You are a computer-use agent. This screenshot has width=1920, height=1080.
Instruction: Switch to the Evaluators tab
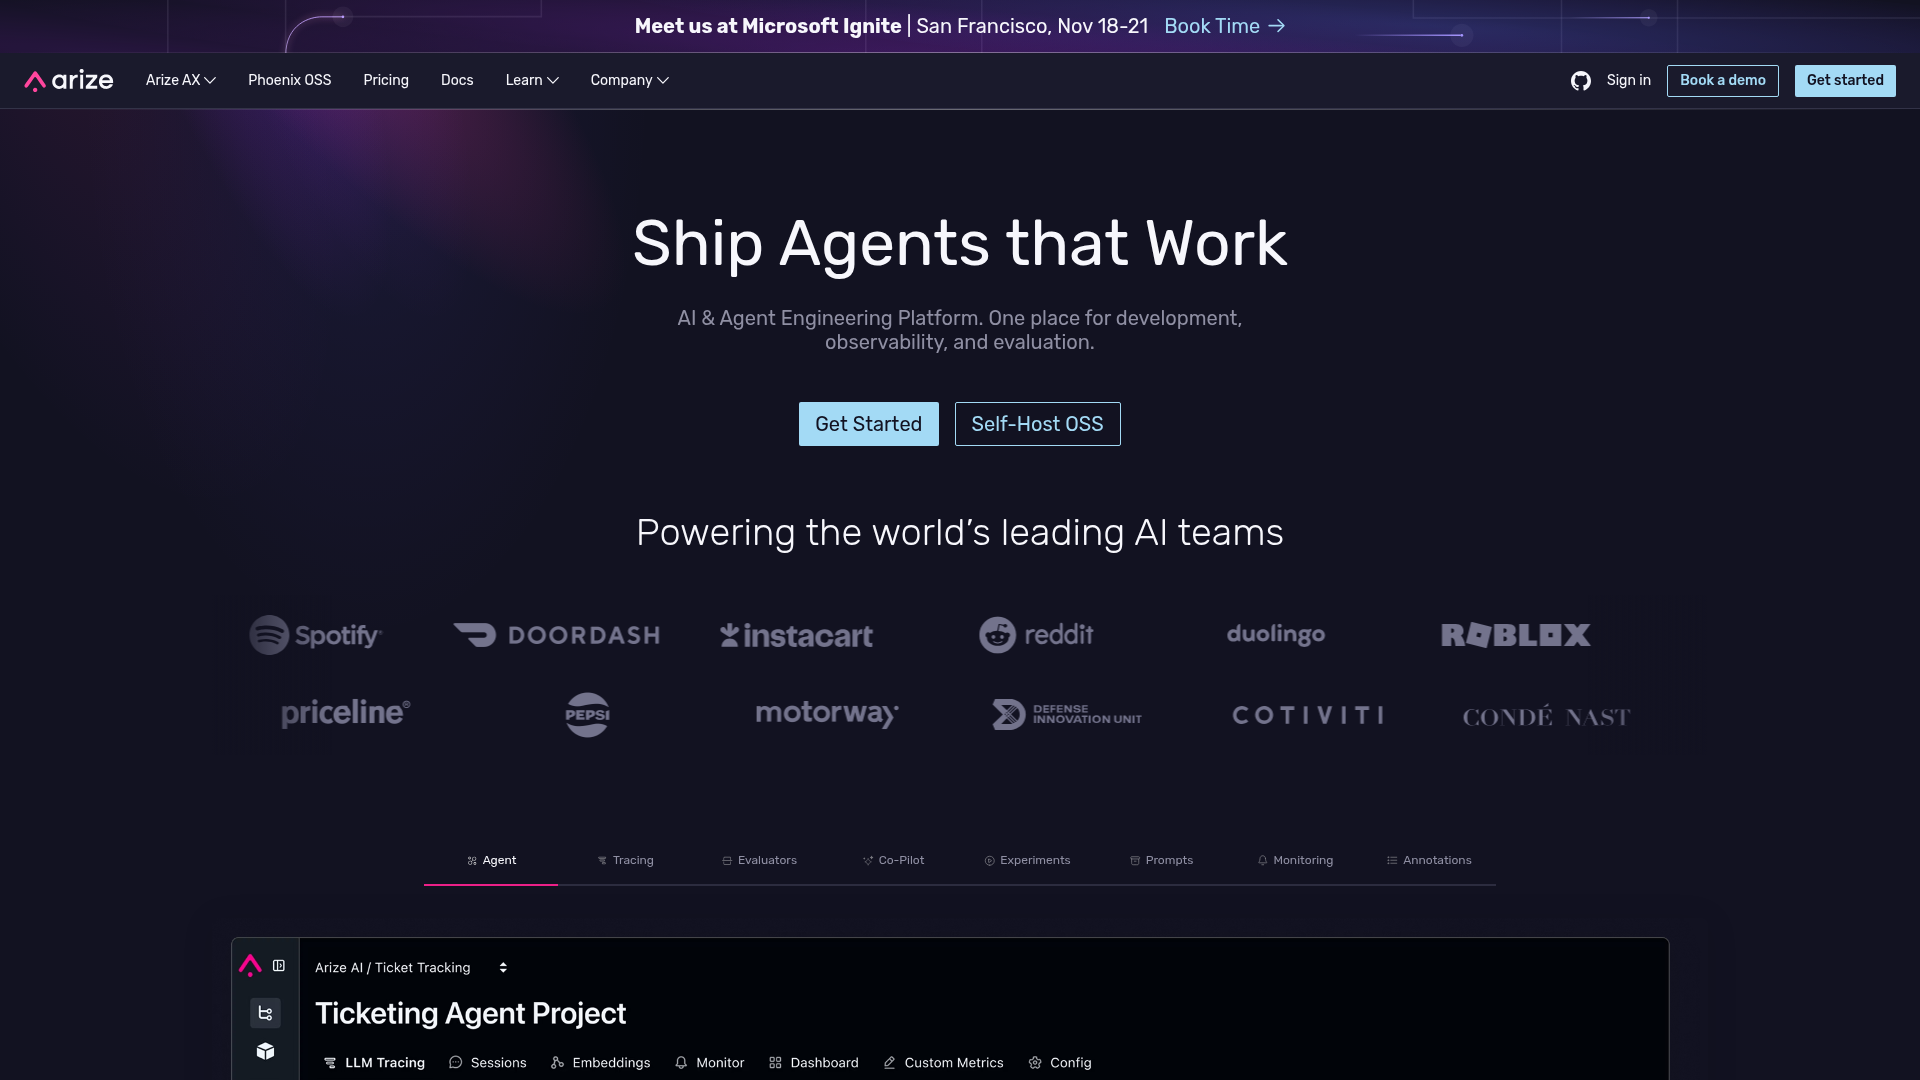(759, 860)
